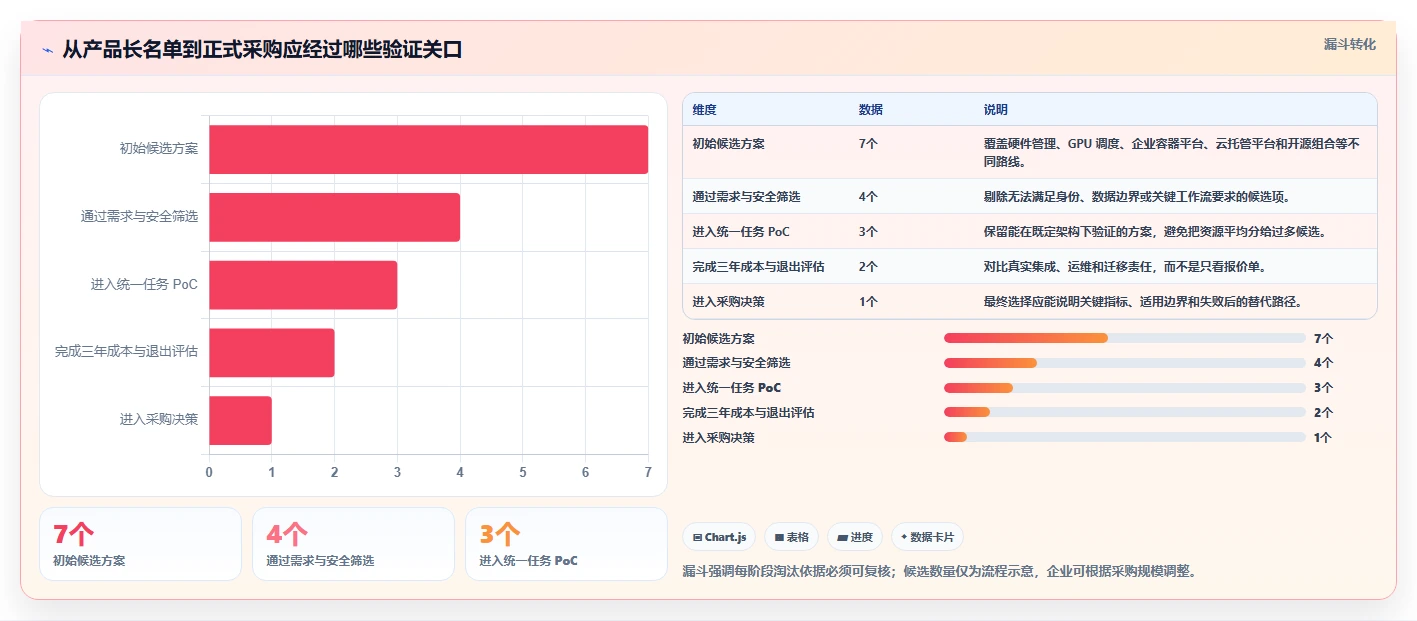The width and height of the screenshot is (1417, 621).
Task: Click the 维度 column header
Action: click(x=704, y=110)
